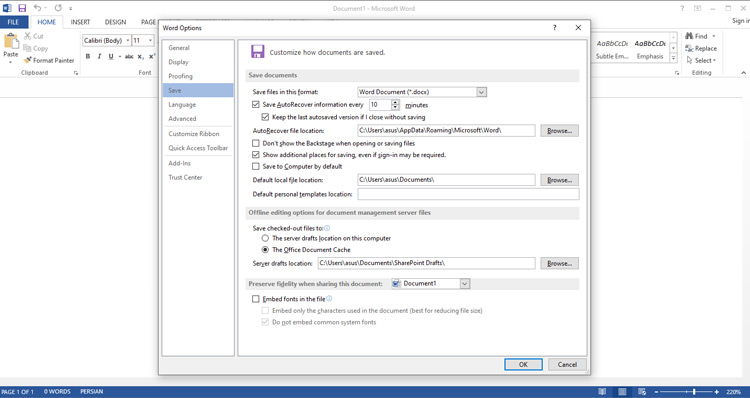Image resolution: width=750 pixels, height=398 pixels.
Task: Open the Advanced options category
Action: click(x=198, y=119)
